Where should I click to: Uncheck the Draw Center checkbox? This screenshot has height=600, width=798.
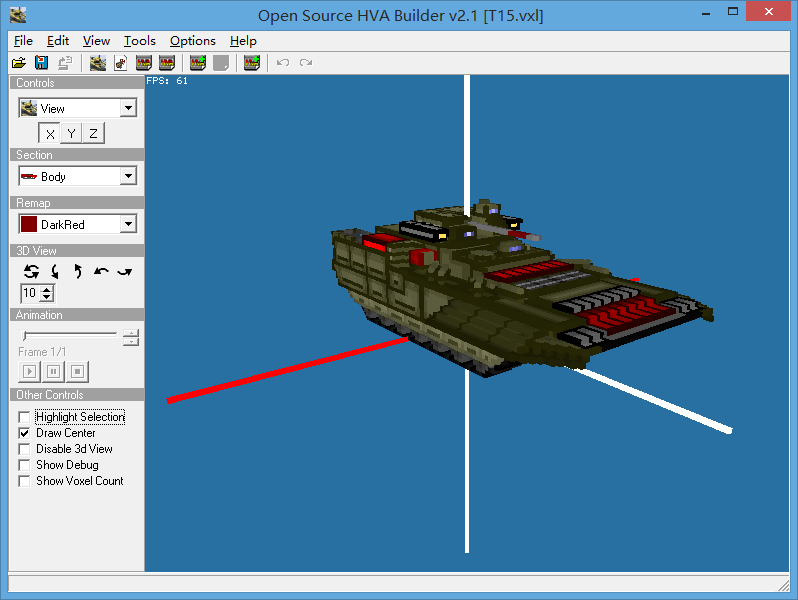click(25, 433)
